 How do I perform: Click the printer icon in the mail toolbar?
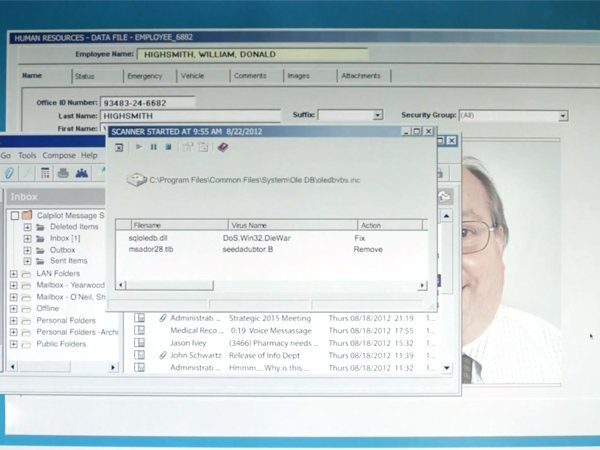click(63, 173)
